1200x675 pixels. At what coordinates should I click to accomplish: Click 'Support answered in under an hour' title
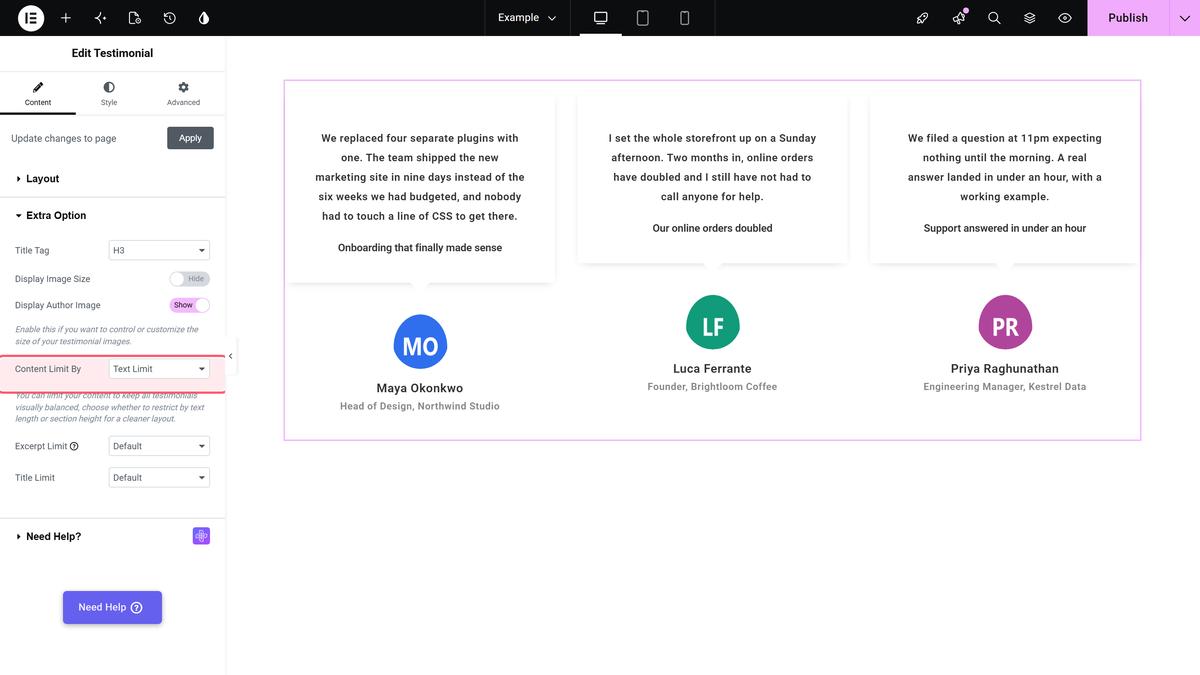pyautogui.click(x=1005, y=228)
